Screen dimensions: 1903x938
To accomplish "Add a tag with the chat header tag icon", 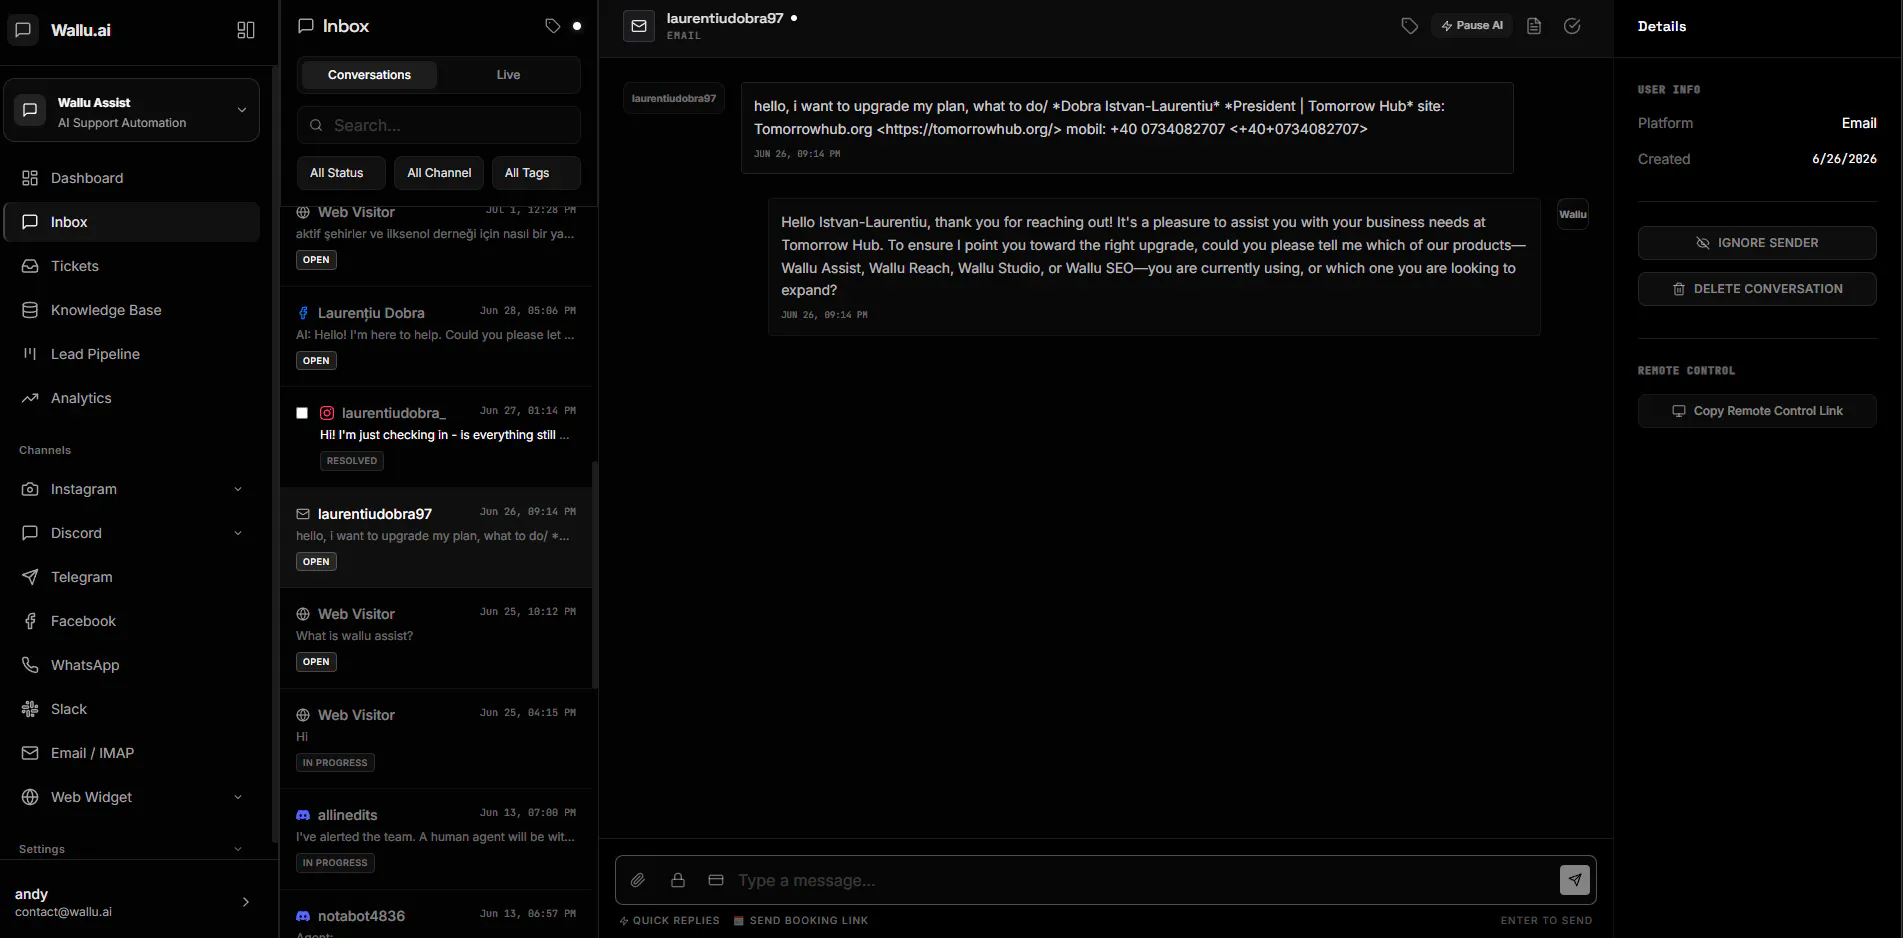I will click(1409, 26).
